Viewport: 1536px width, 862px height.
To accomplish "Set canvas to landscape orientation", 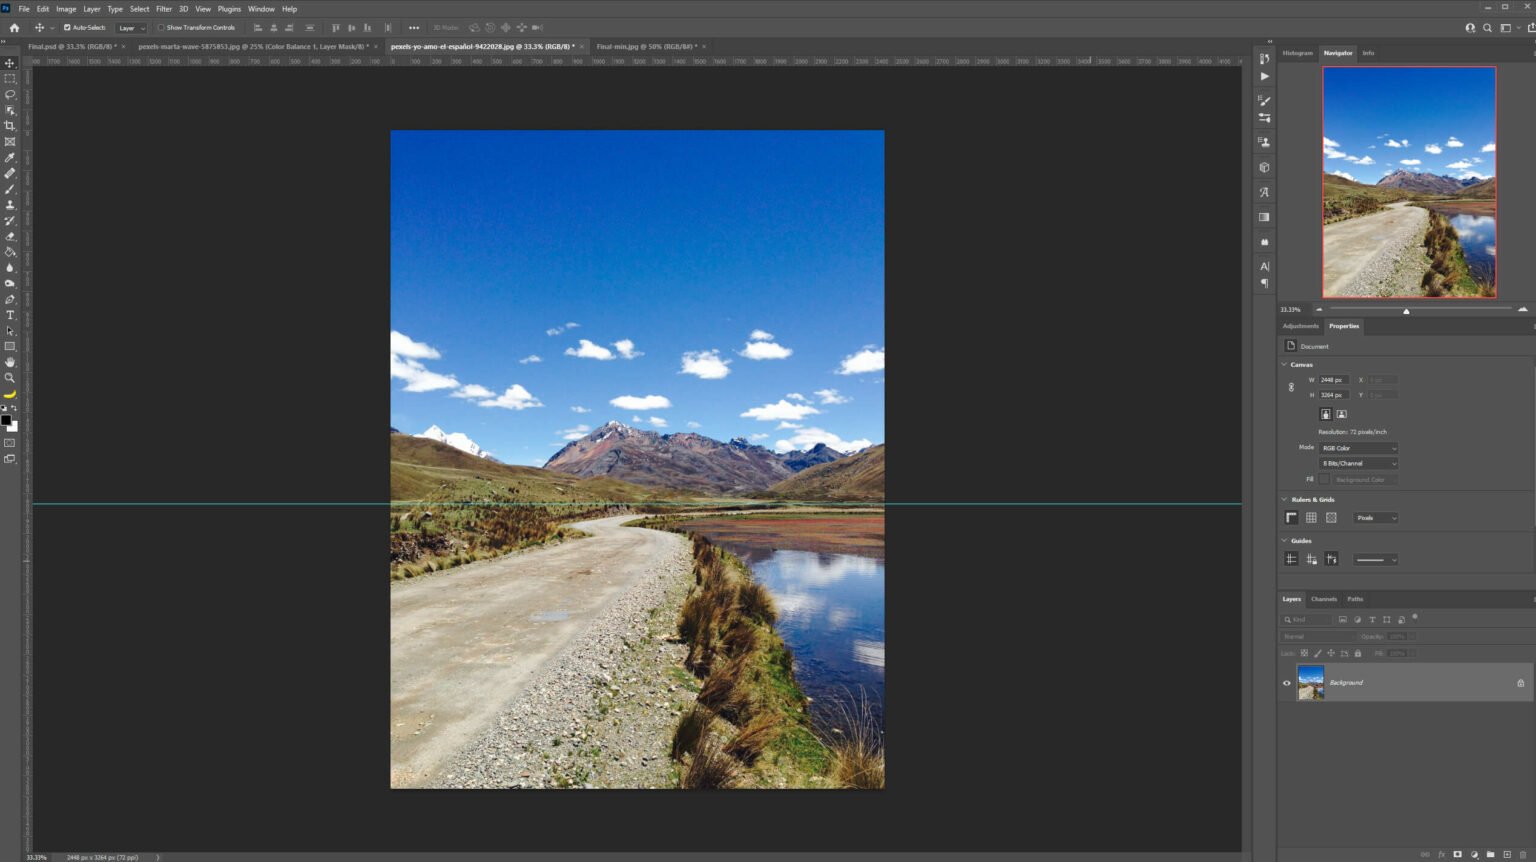I will click(1341, 414).
